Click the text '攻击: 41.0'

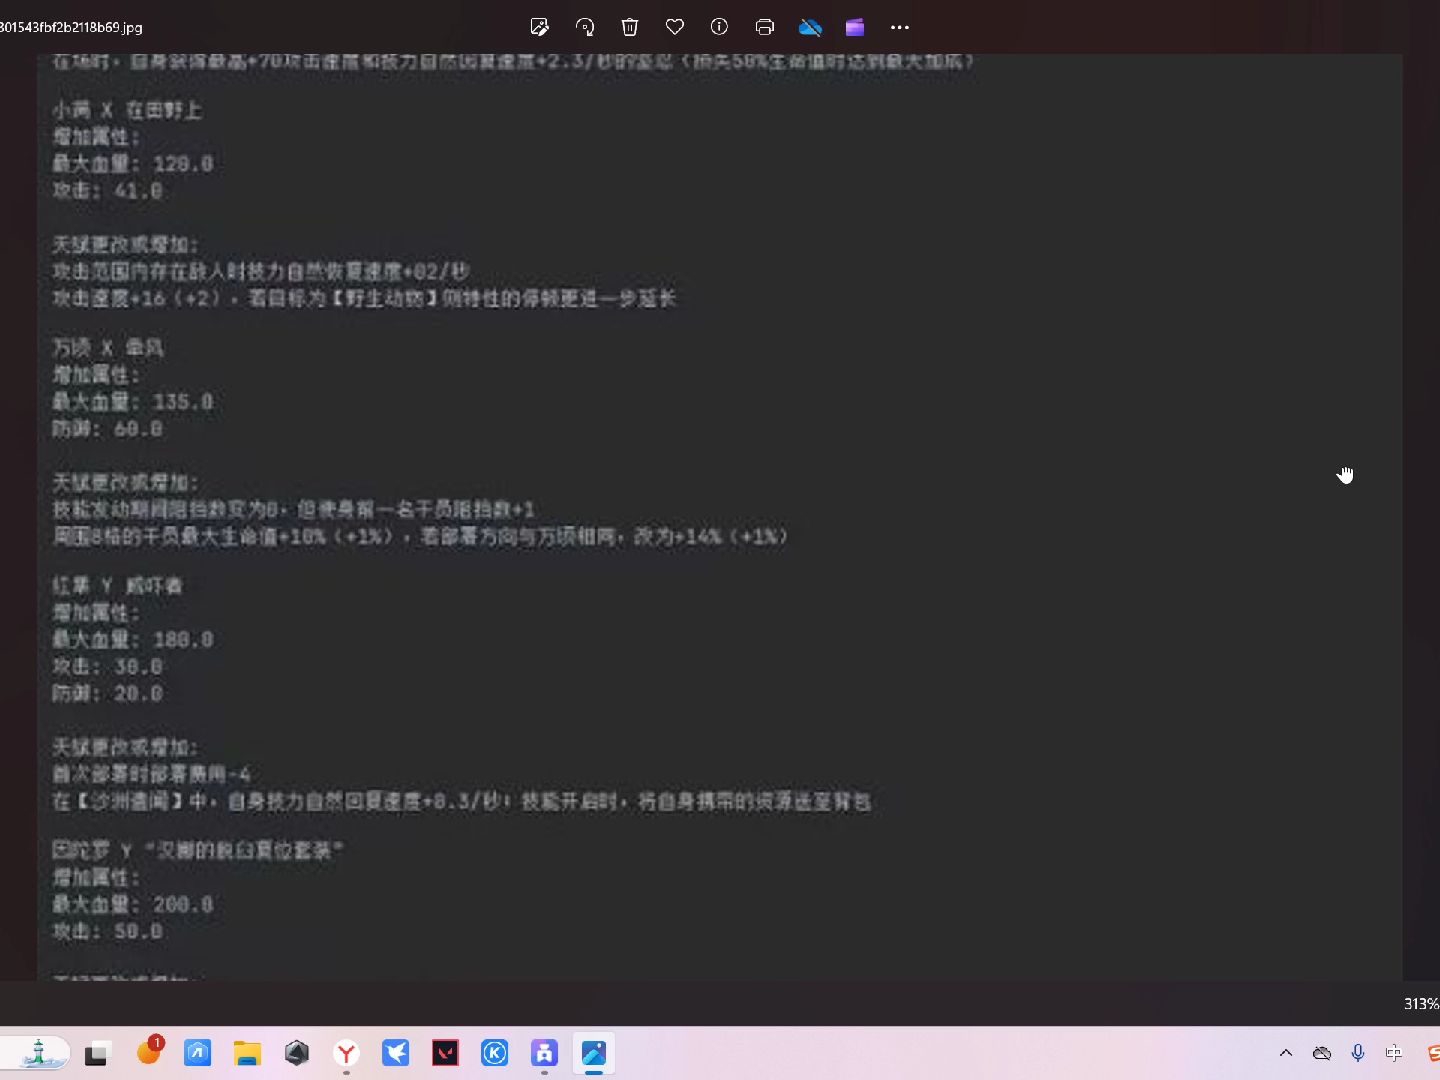click(x=107, y=191)
